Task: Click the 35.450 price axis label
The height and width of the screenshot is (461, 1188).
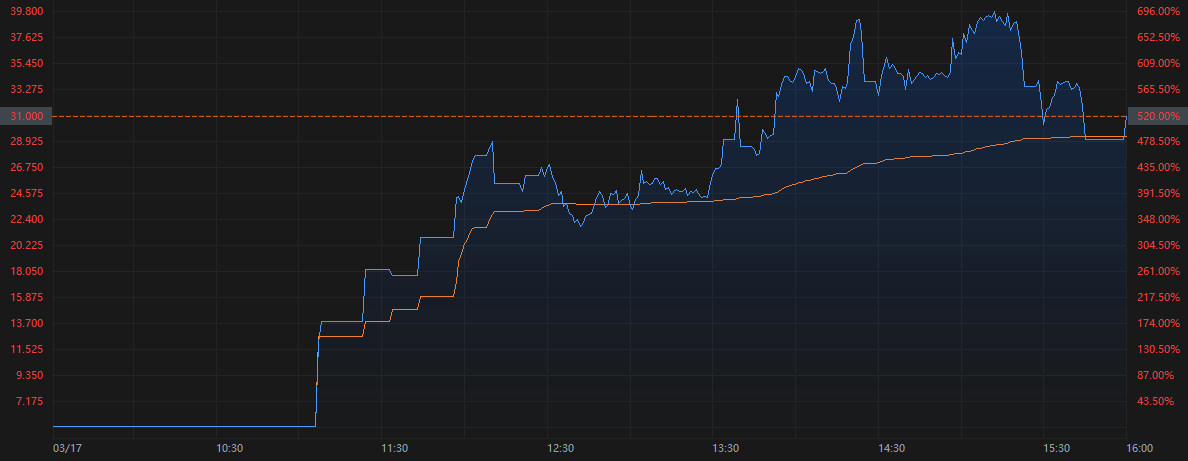Action: [x=27, y=63]
